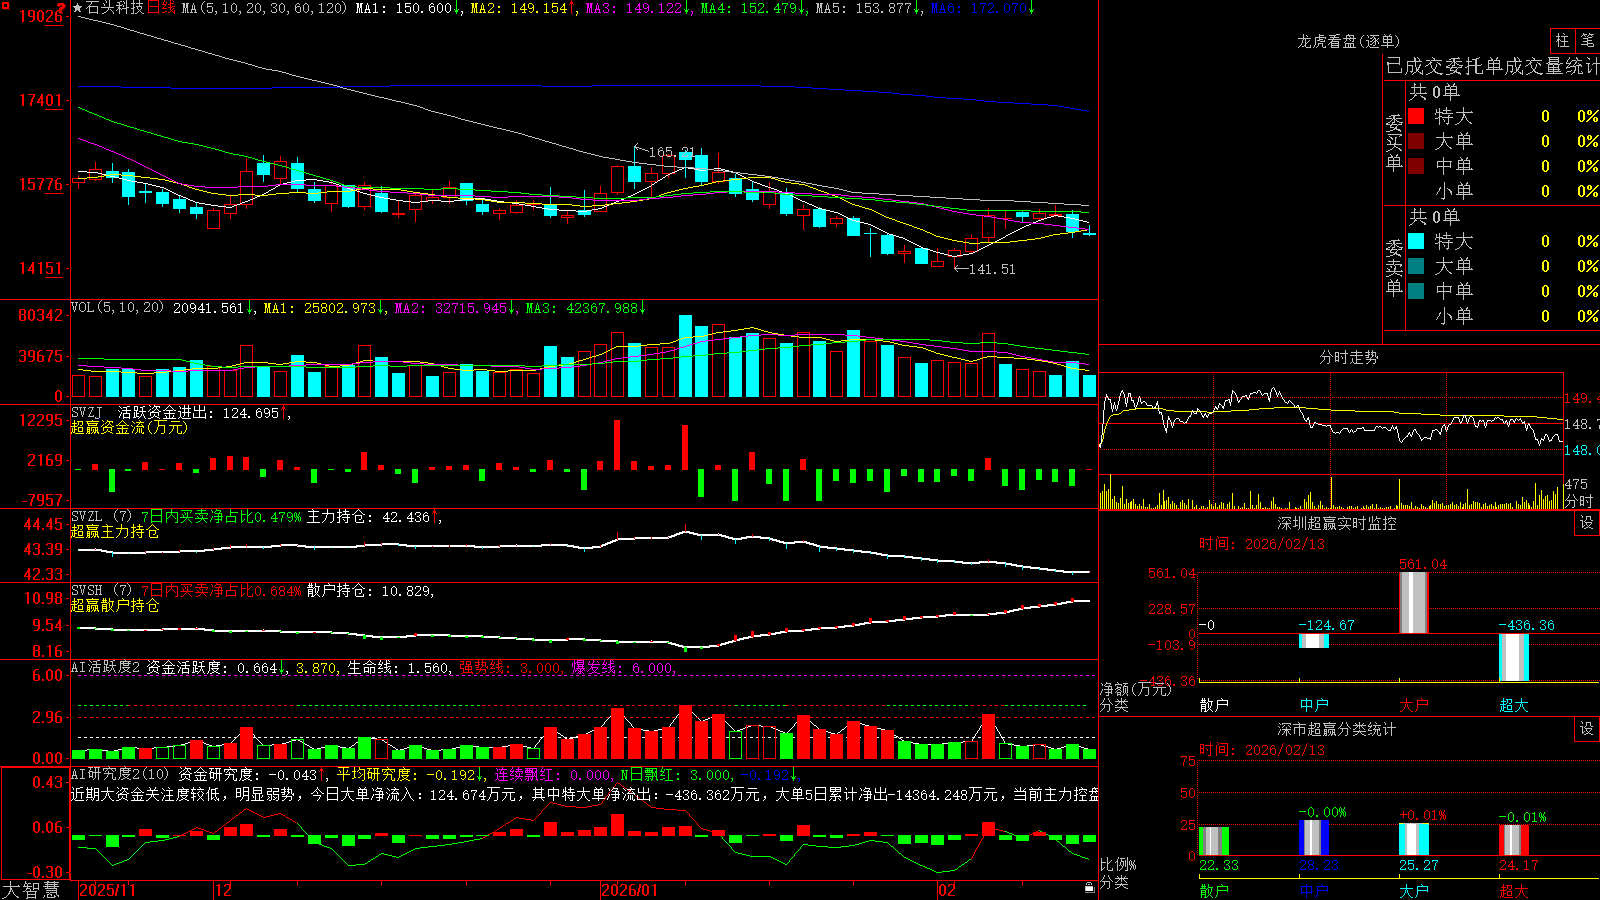Click cyan 特大 sell-order color swatch
The height and width of the screenshot is (900, 1600).
pyautogui.click(x=1416, y=241)
